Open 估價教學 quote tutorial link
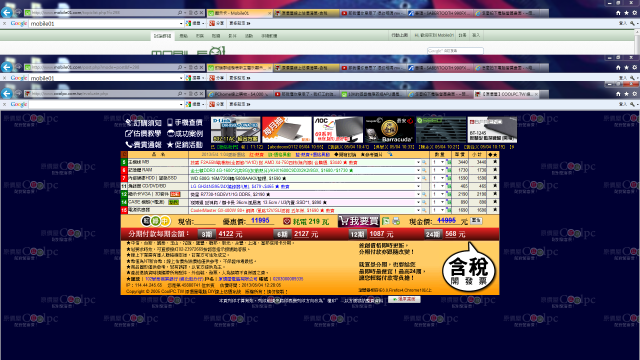The width and height of the screenshot is (640, 360). [143, 133]
